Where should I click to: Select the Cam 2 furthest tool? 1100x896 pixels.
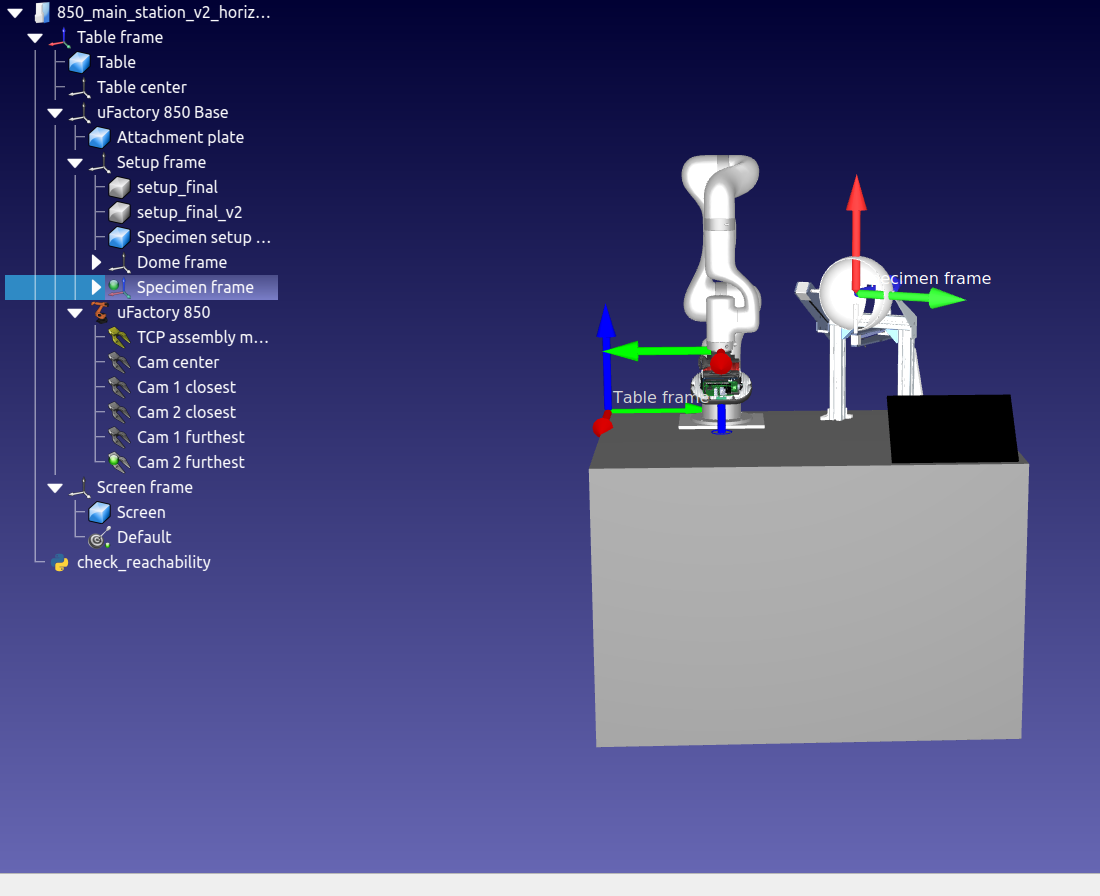tap(191, 462)
